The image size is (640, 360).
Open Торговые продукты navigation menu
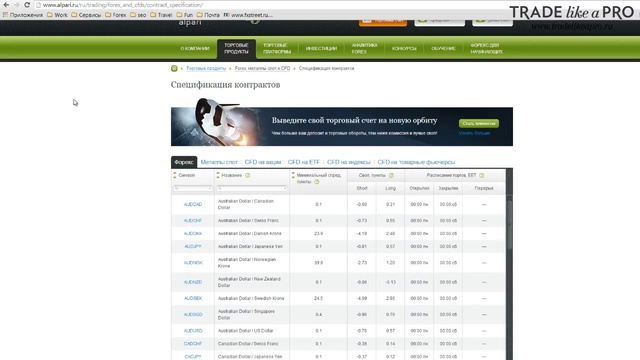pos(236,49)
